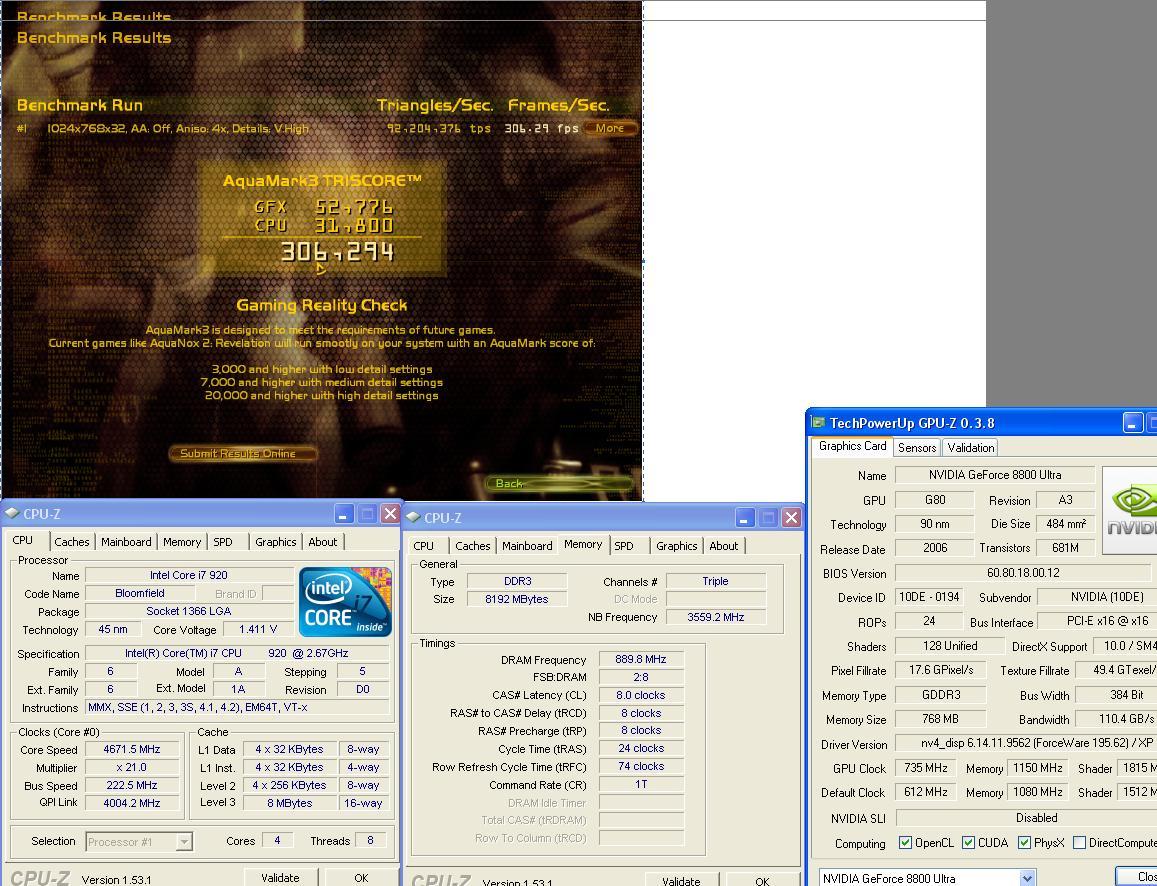Minimize the left CPU-Z window
This screenshot has width=1157, height=886.
344,513
